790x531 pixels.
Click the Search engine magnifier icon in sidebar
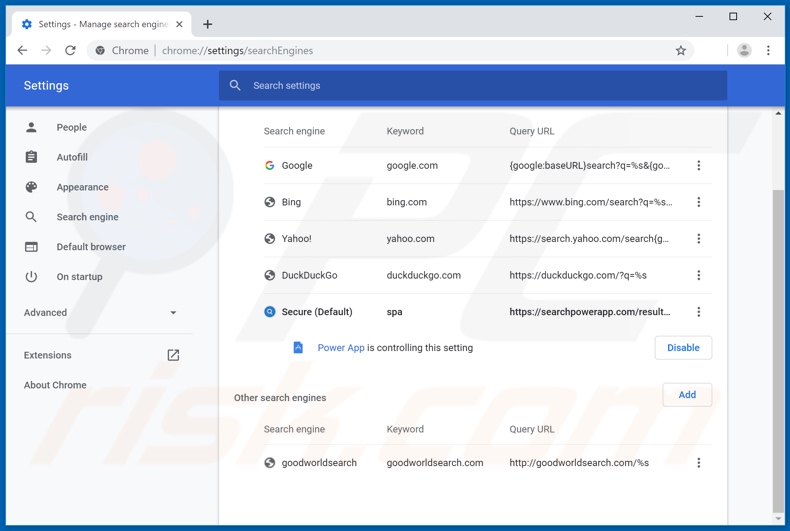point(31,217)
